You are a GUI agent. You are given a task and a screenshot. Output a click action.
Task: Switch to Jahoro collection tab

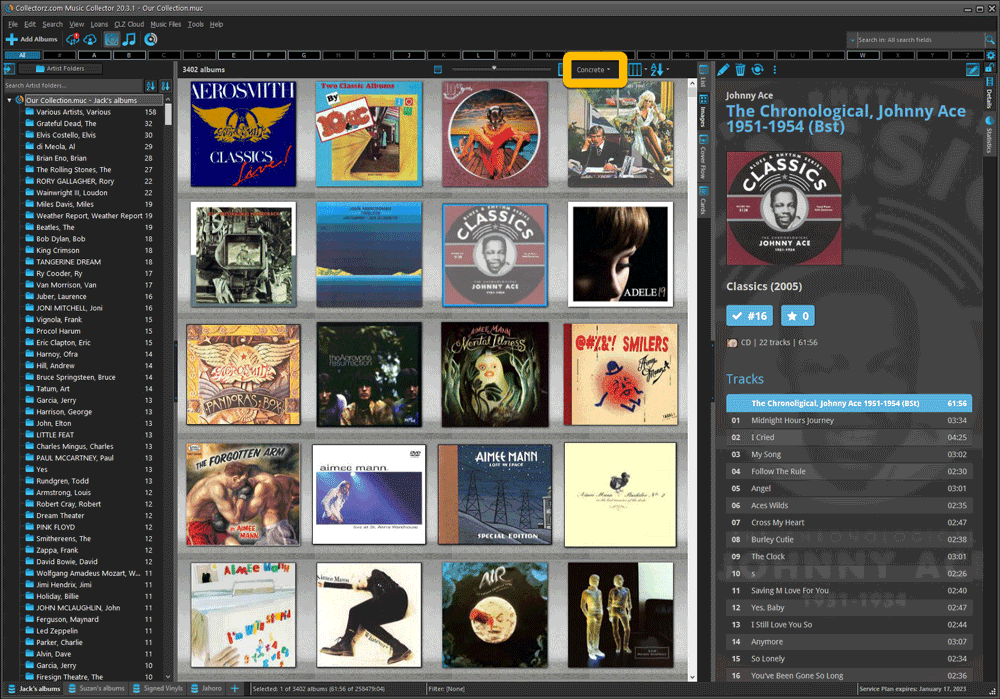(x=207, y=689)
